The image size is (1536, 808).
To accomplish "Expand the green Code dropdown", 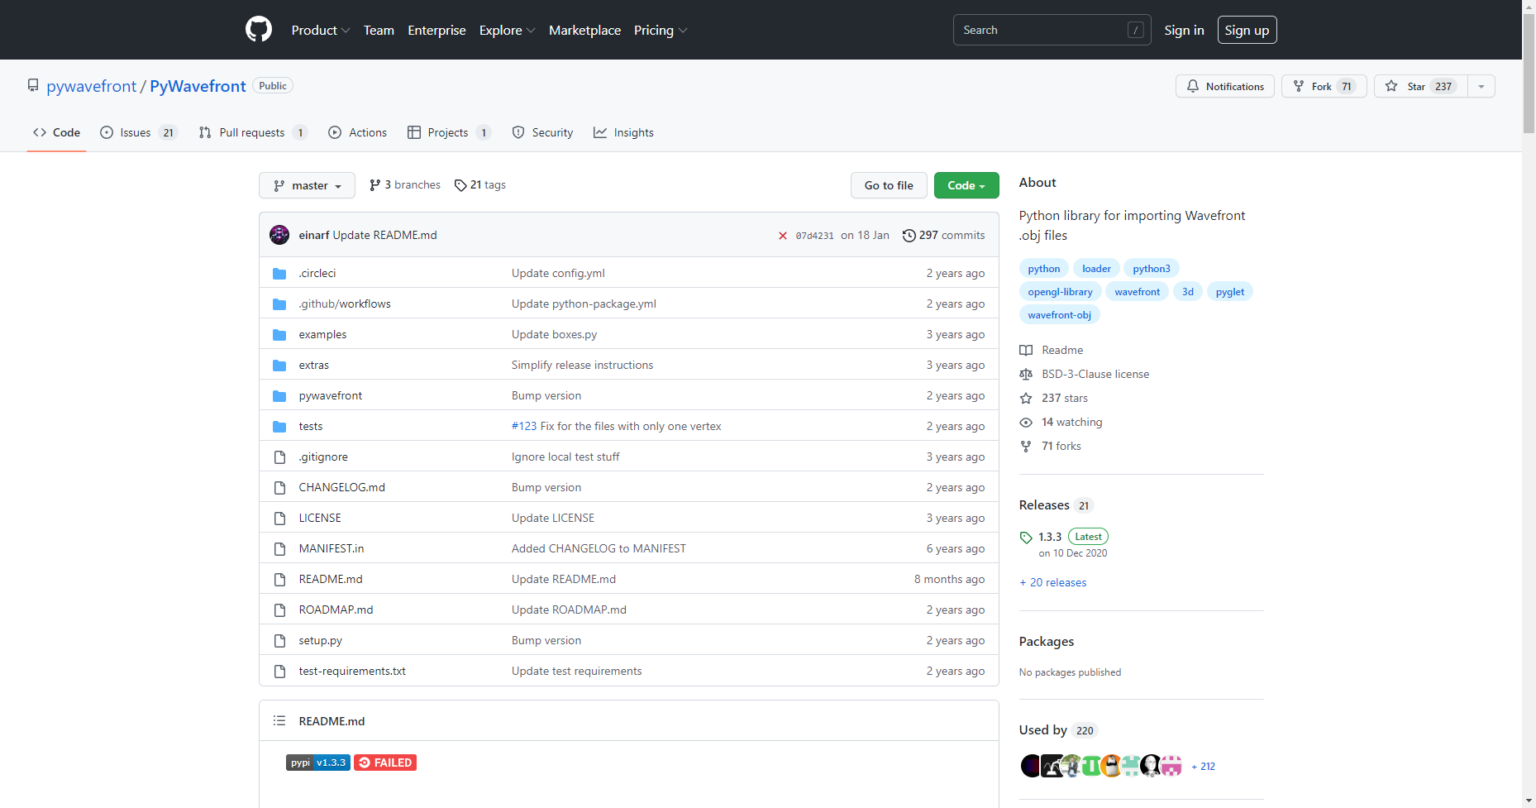I will (x=966, y=186).
